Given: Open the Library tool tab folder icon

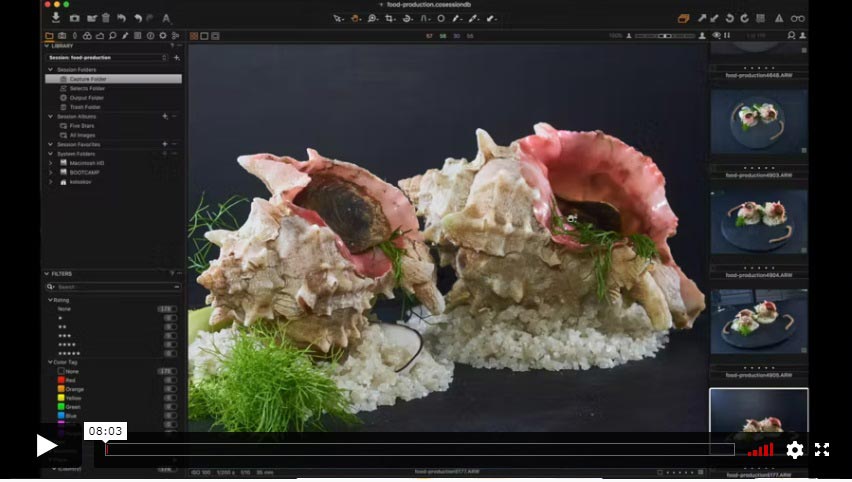Looking at the screenshot, I should (x=49, y=36).
